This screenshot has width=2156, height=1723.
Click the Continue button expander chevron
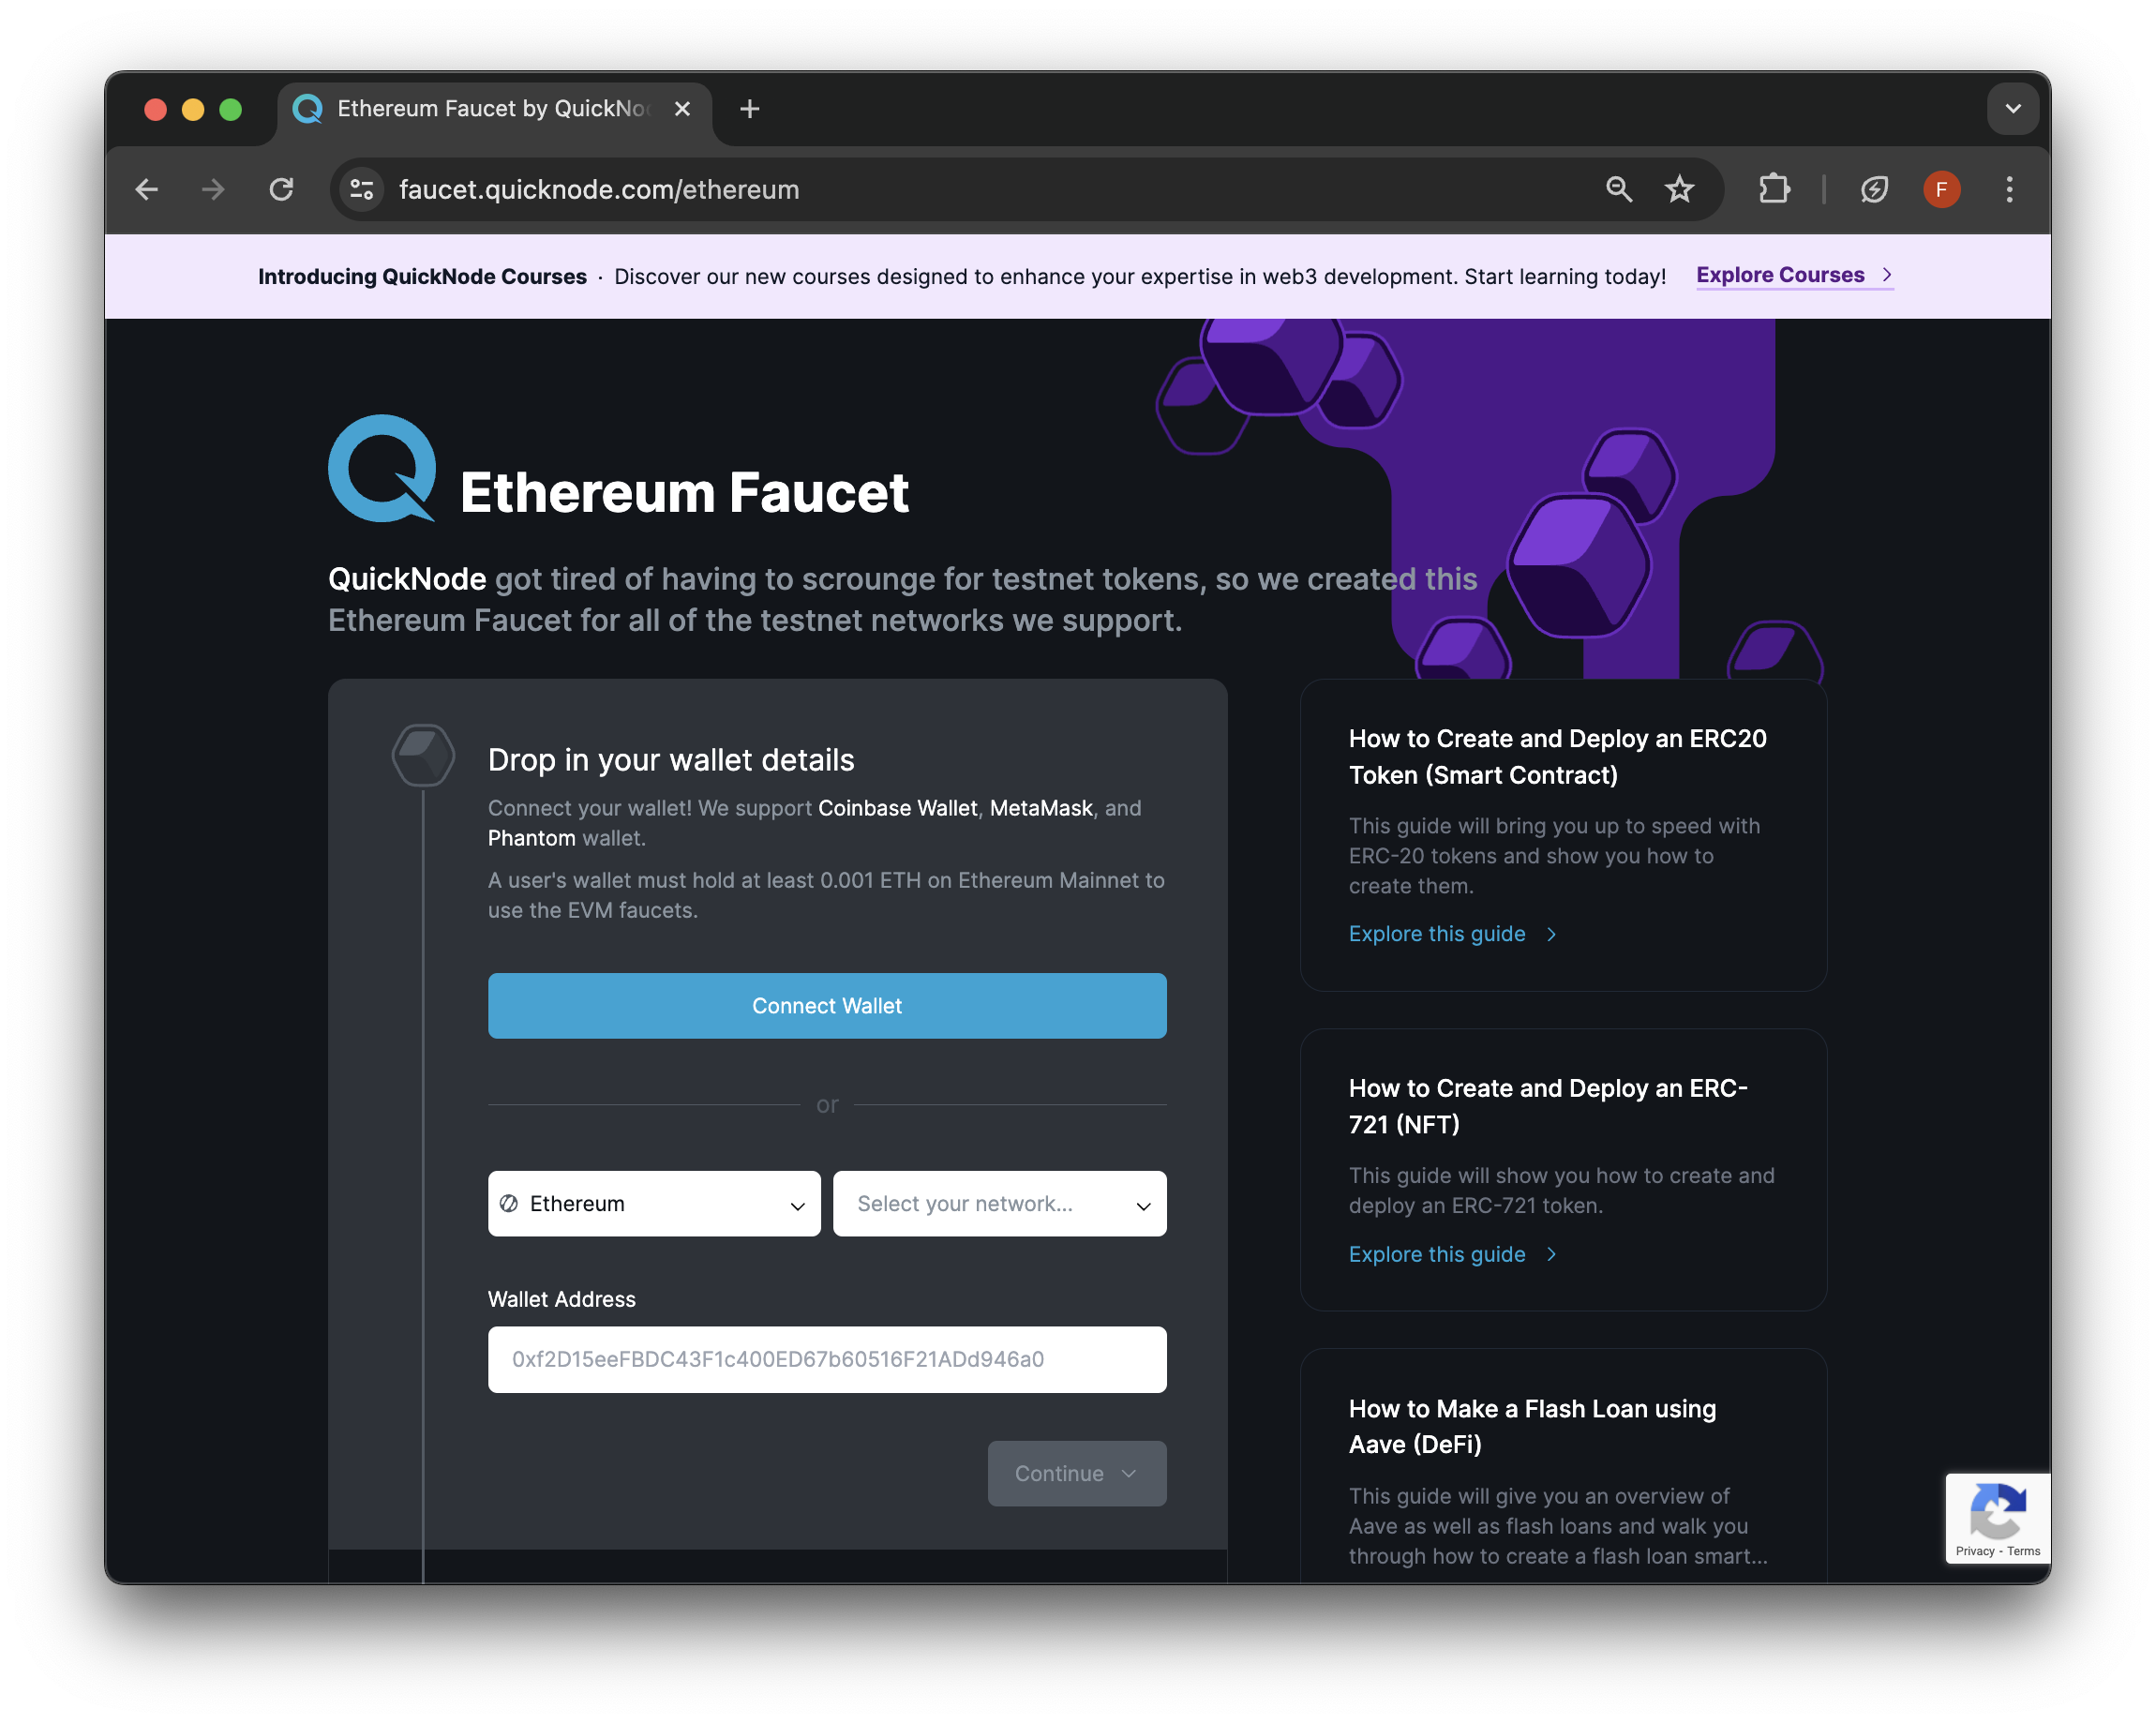pyautogui.click(x=1128, y=1474)
